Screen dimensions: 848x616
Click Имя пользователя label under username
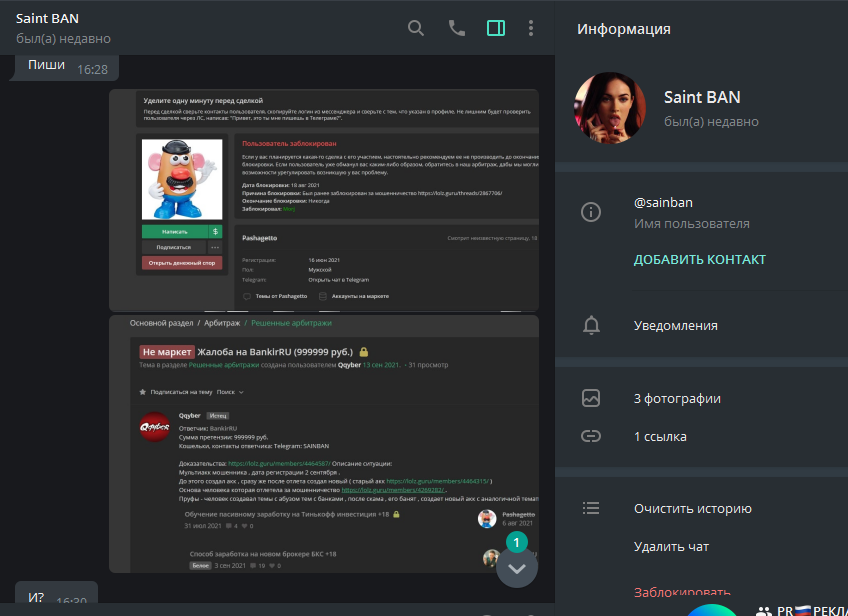point(692,223)
